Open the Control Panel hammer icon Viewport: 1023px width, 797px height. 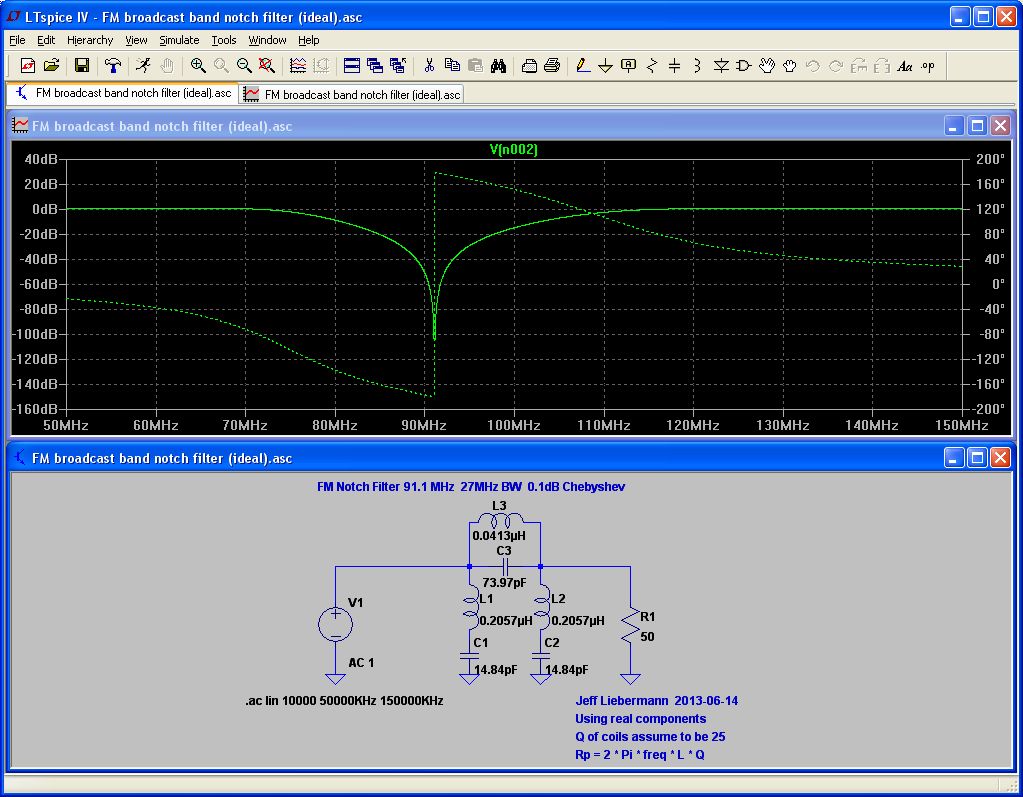tap(113, 66)
